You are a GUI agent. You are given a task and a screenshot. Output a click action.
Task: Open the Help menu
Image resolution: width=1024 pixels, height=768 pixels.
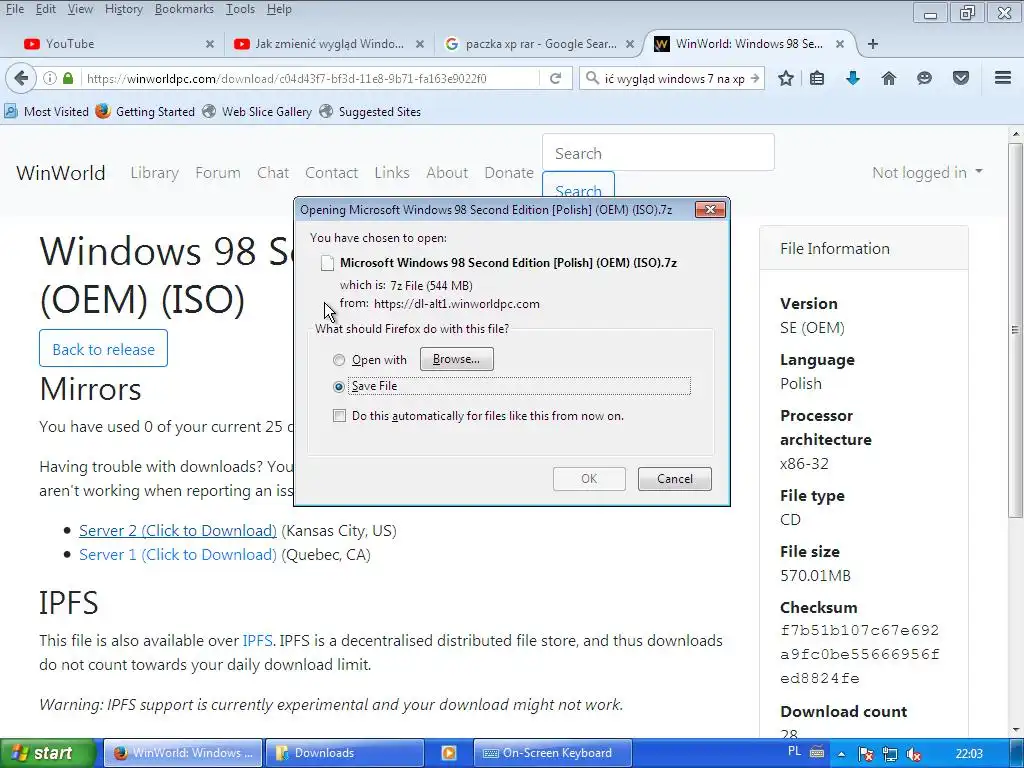tap(279, 9)
